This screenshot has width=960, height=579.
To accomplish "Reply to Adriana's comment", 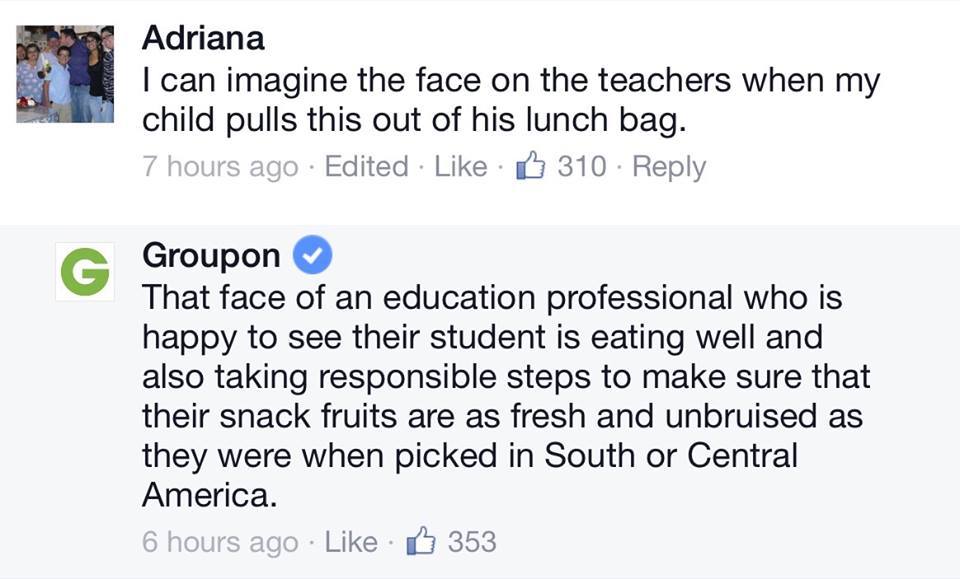I will click(x=669, y=166).
